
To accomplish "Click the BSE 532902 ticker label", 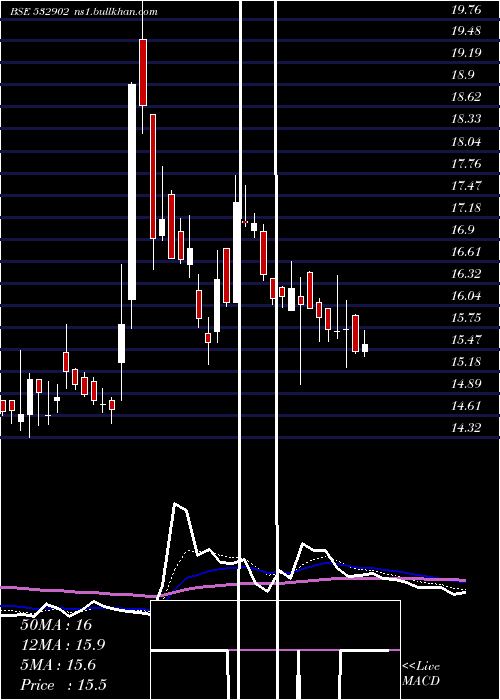I will [x=40, y=12].
